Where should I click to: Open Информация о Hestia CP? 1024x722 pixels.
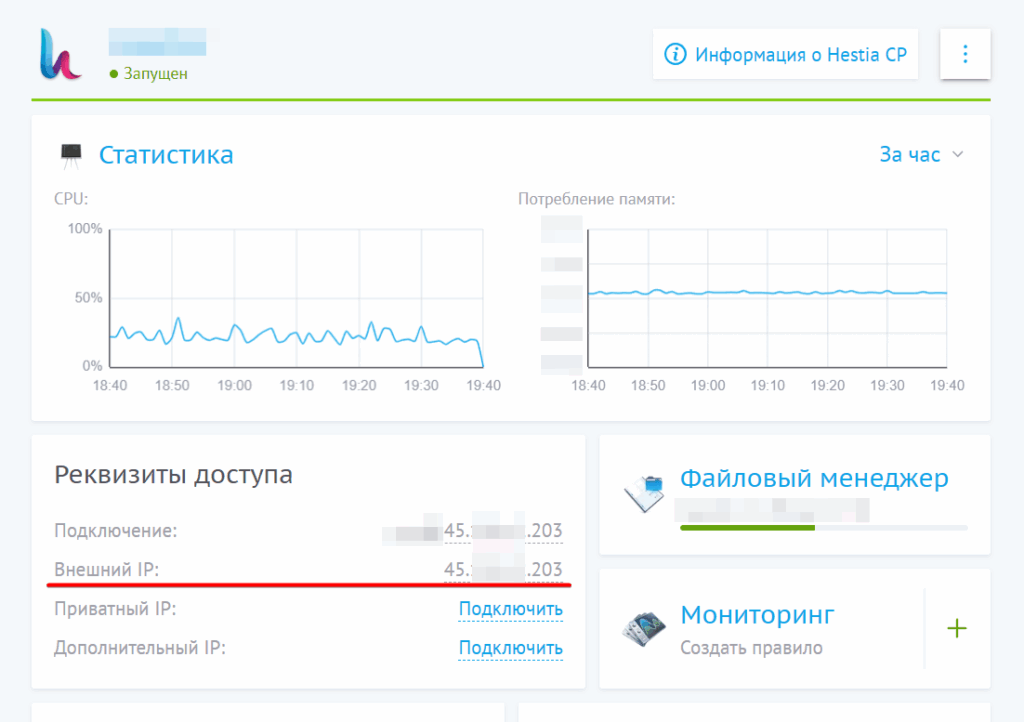coord(801,54)
